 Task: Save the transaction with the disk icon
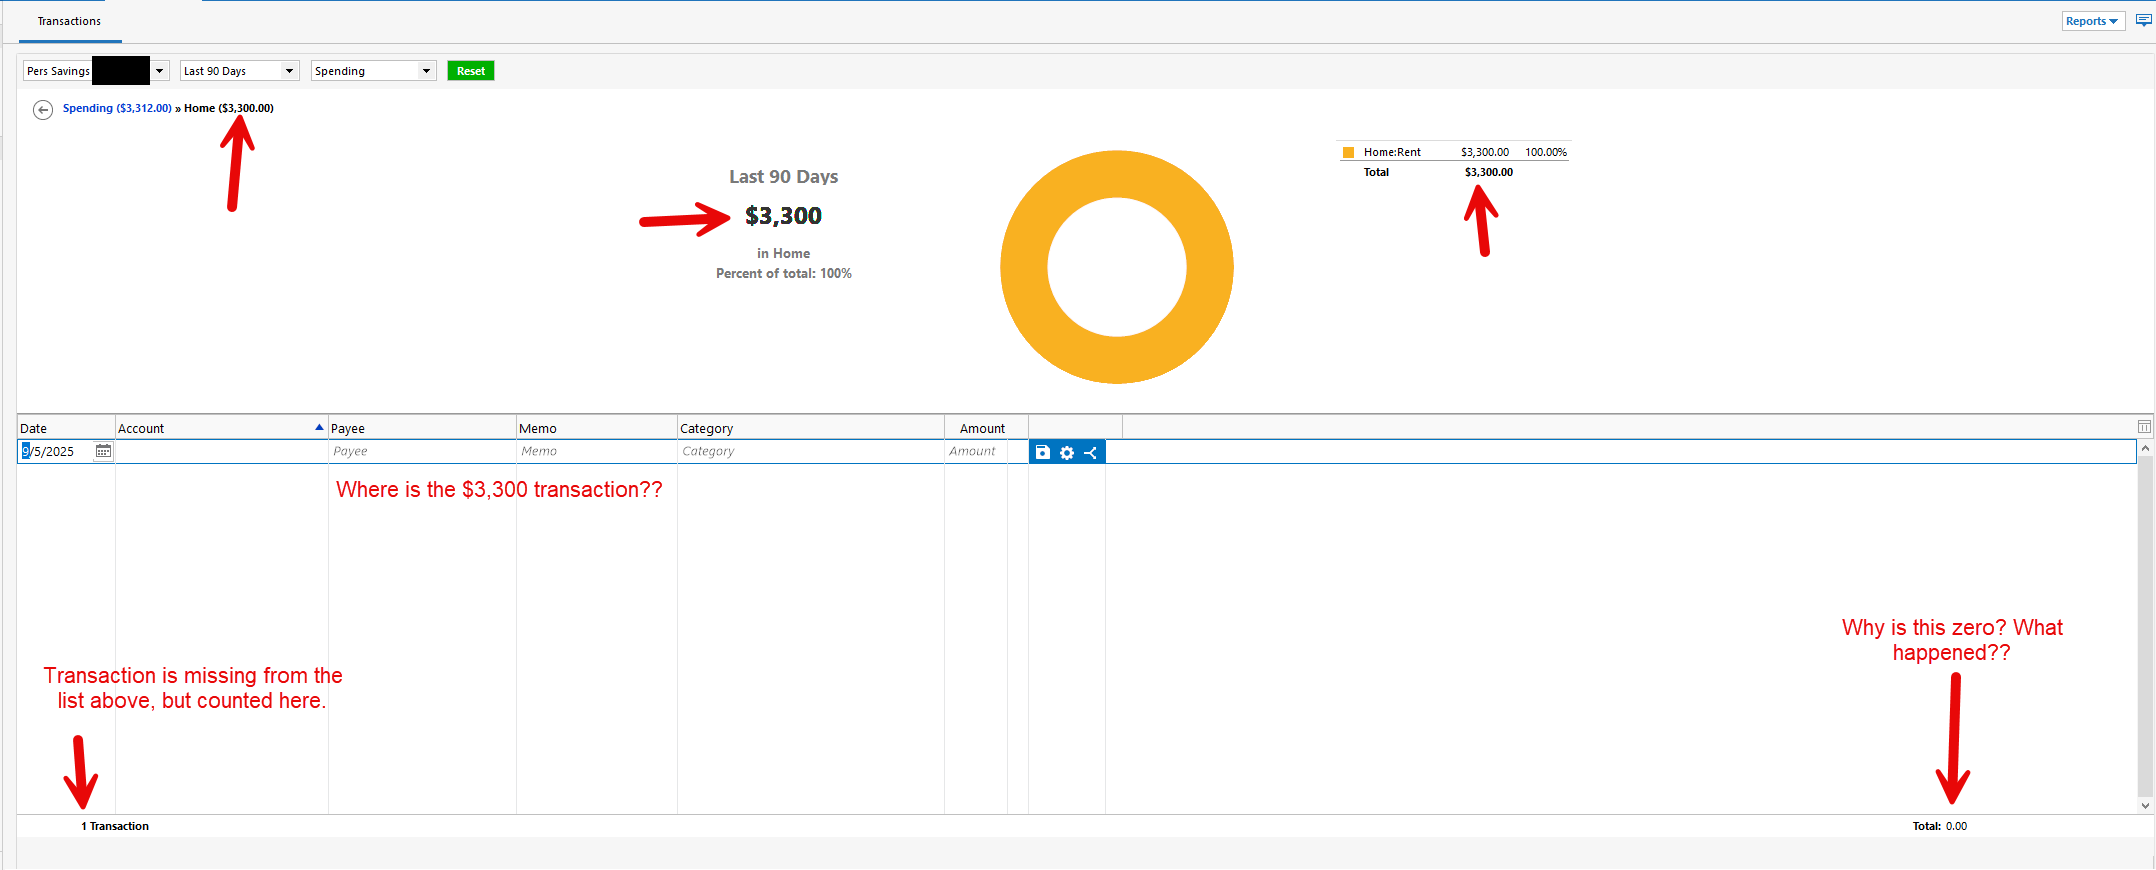coord(1042,452)
